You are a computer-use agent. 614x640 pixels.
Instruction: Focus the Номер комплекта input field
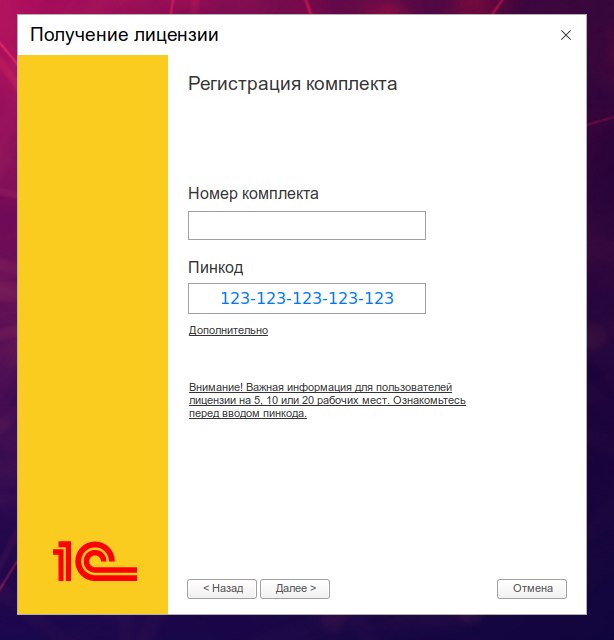(307, 225)
